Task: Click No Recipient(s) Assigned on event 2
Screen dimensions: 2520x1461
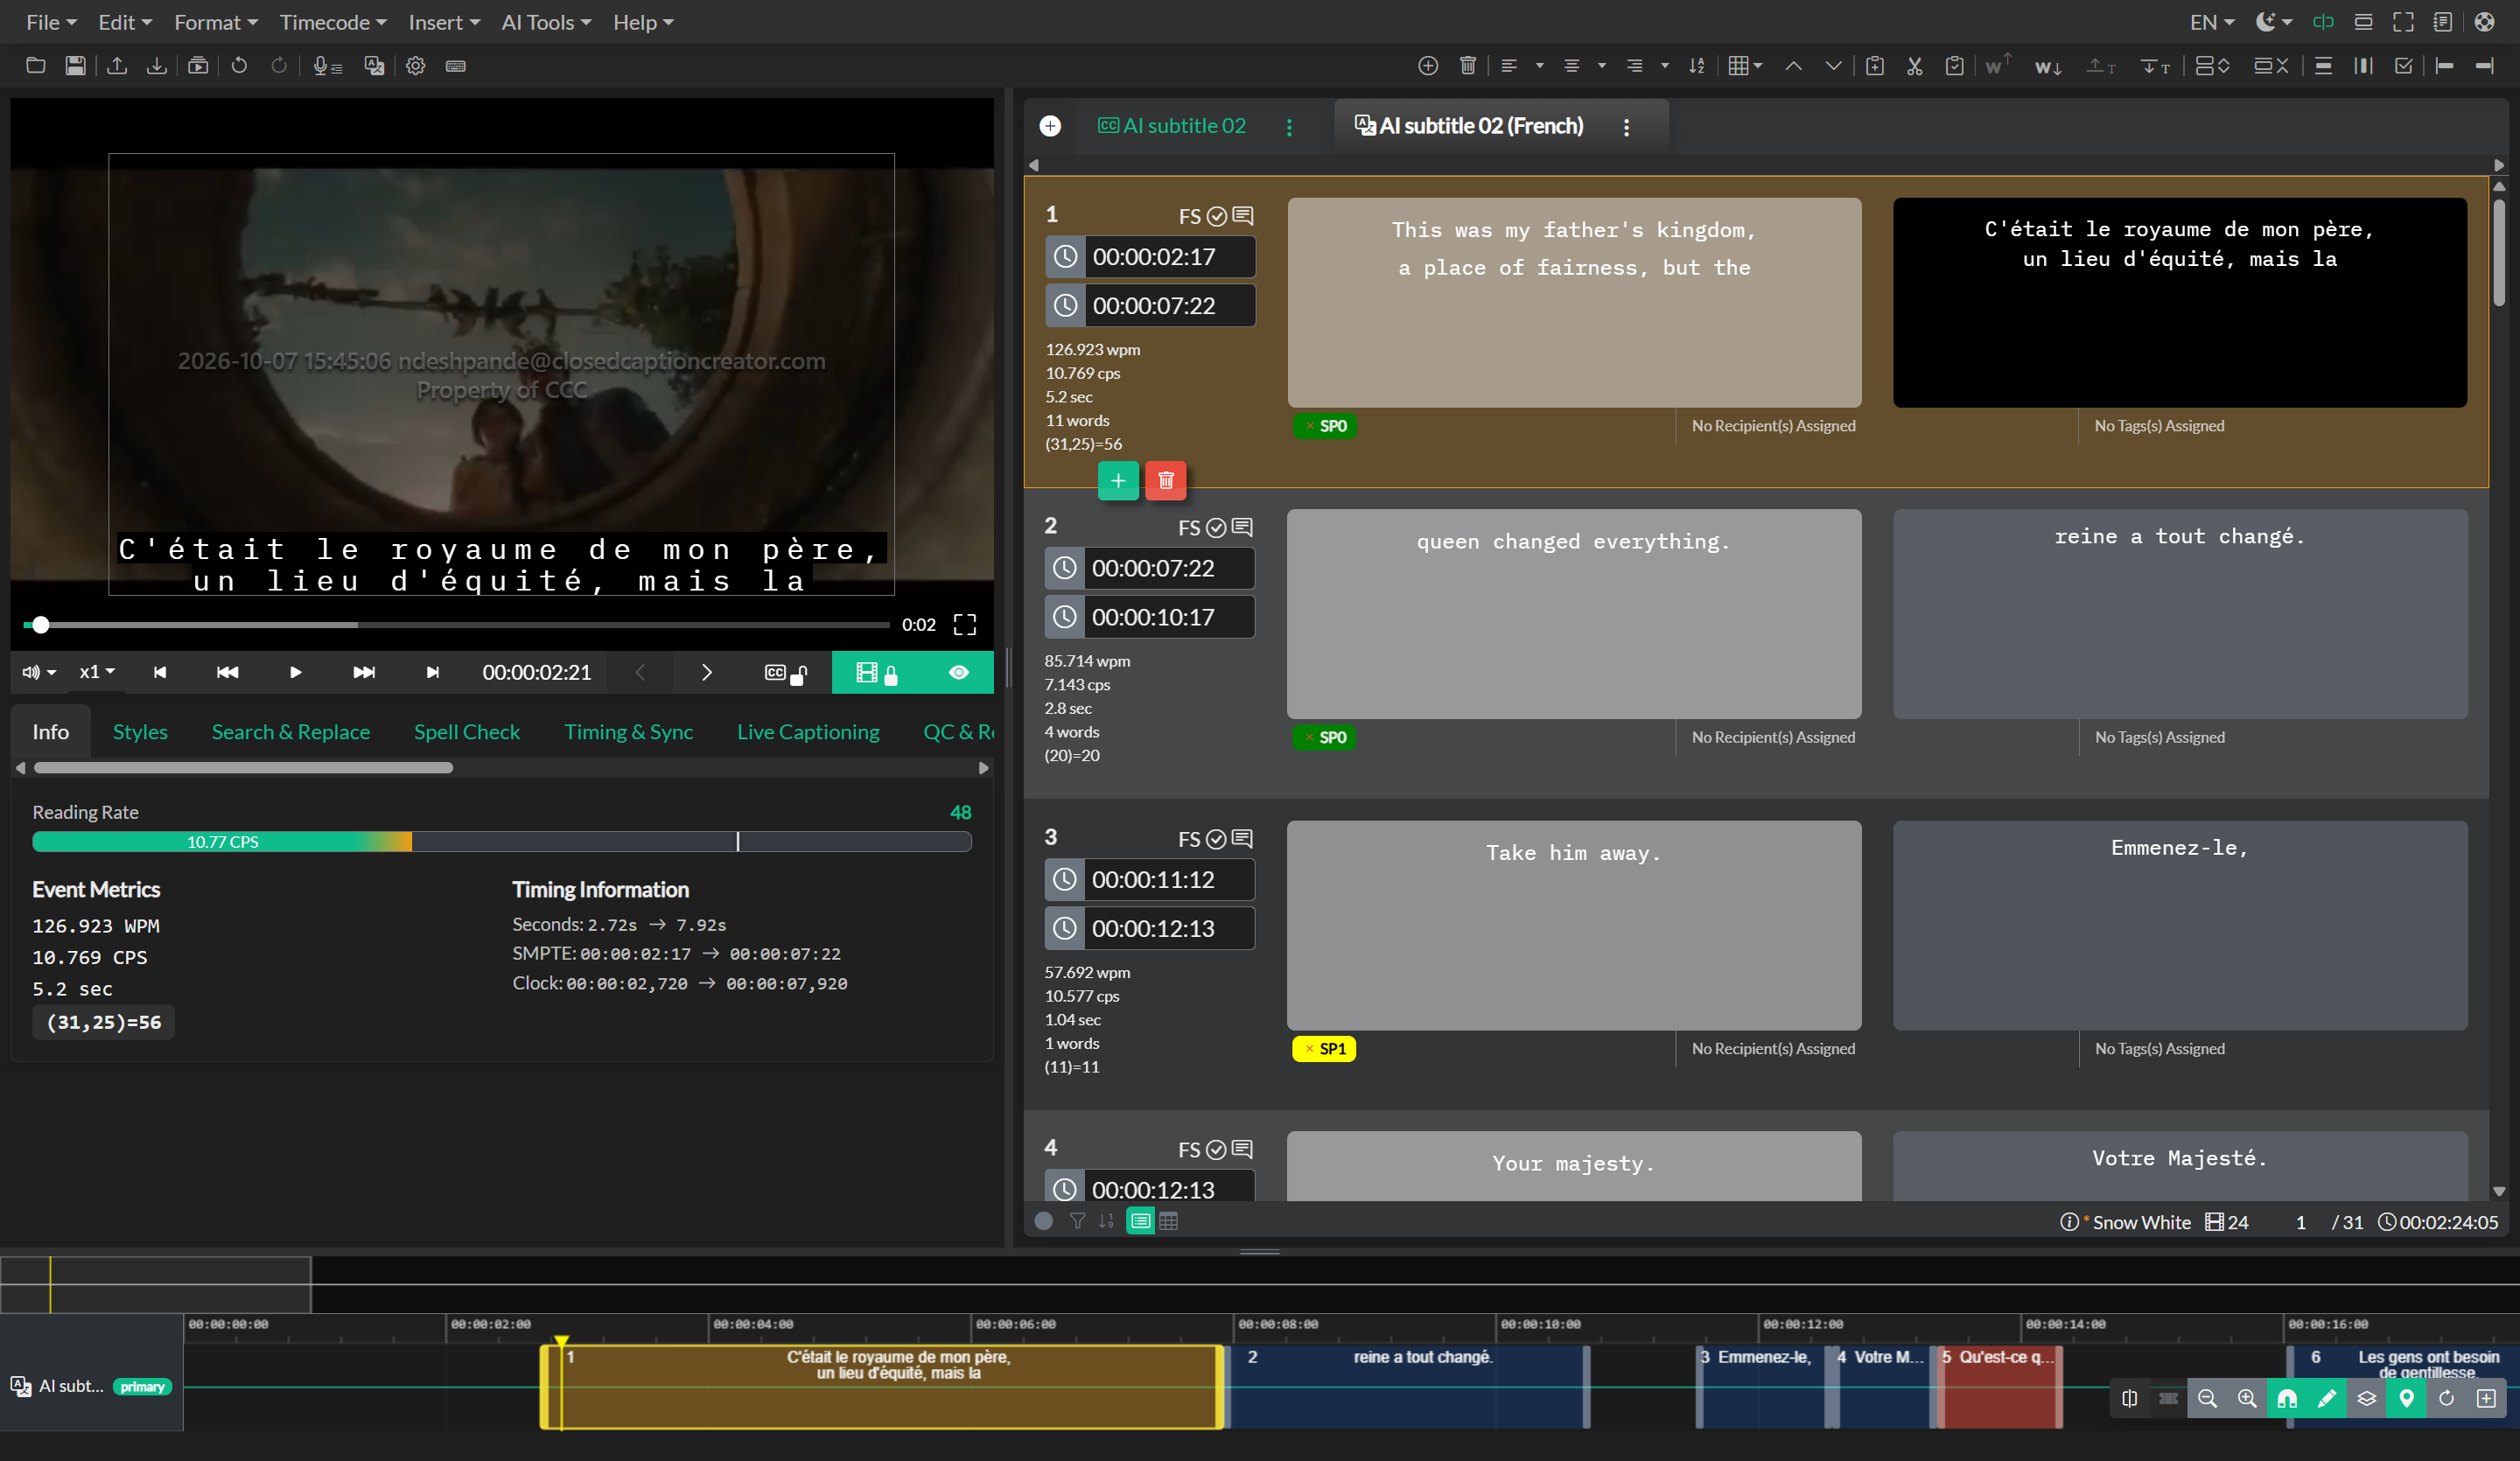Action: pos(1773,737)
